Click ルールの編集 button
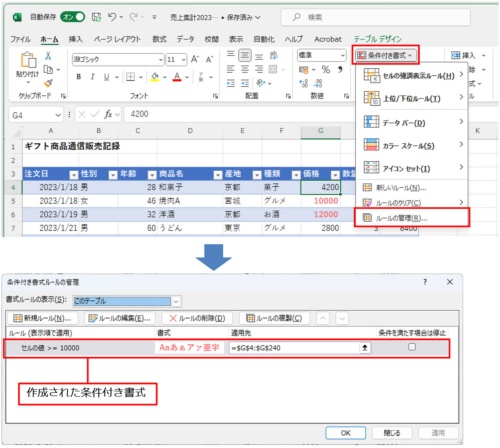 pos(119,318)
